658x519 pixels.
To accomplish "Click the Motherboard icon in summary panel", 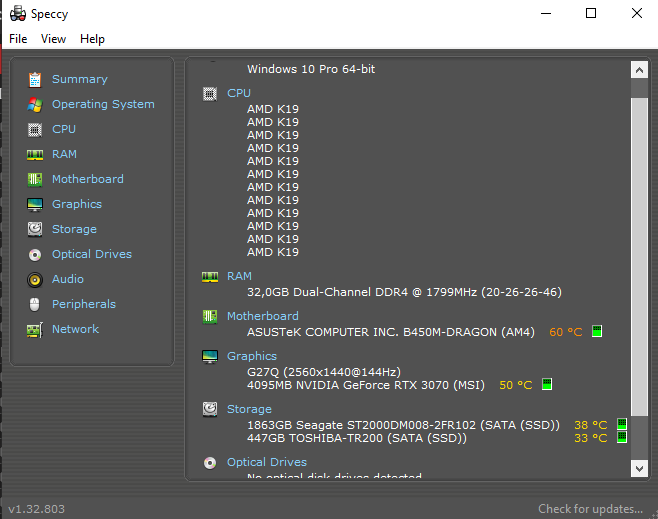I will (x=210, y=317).
